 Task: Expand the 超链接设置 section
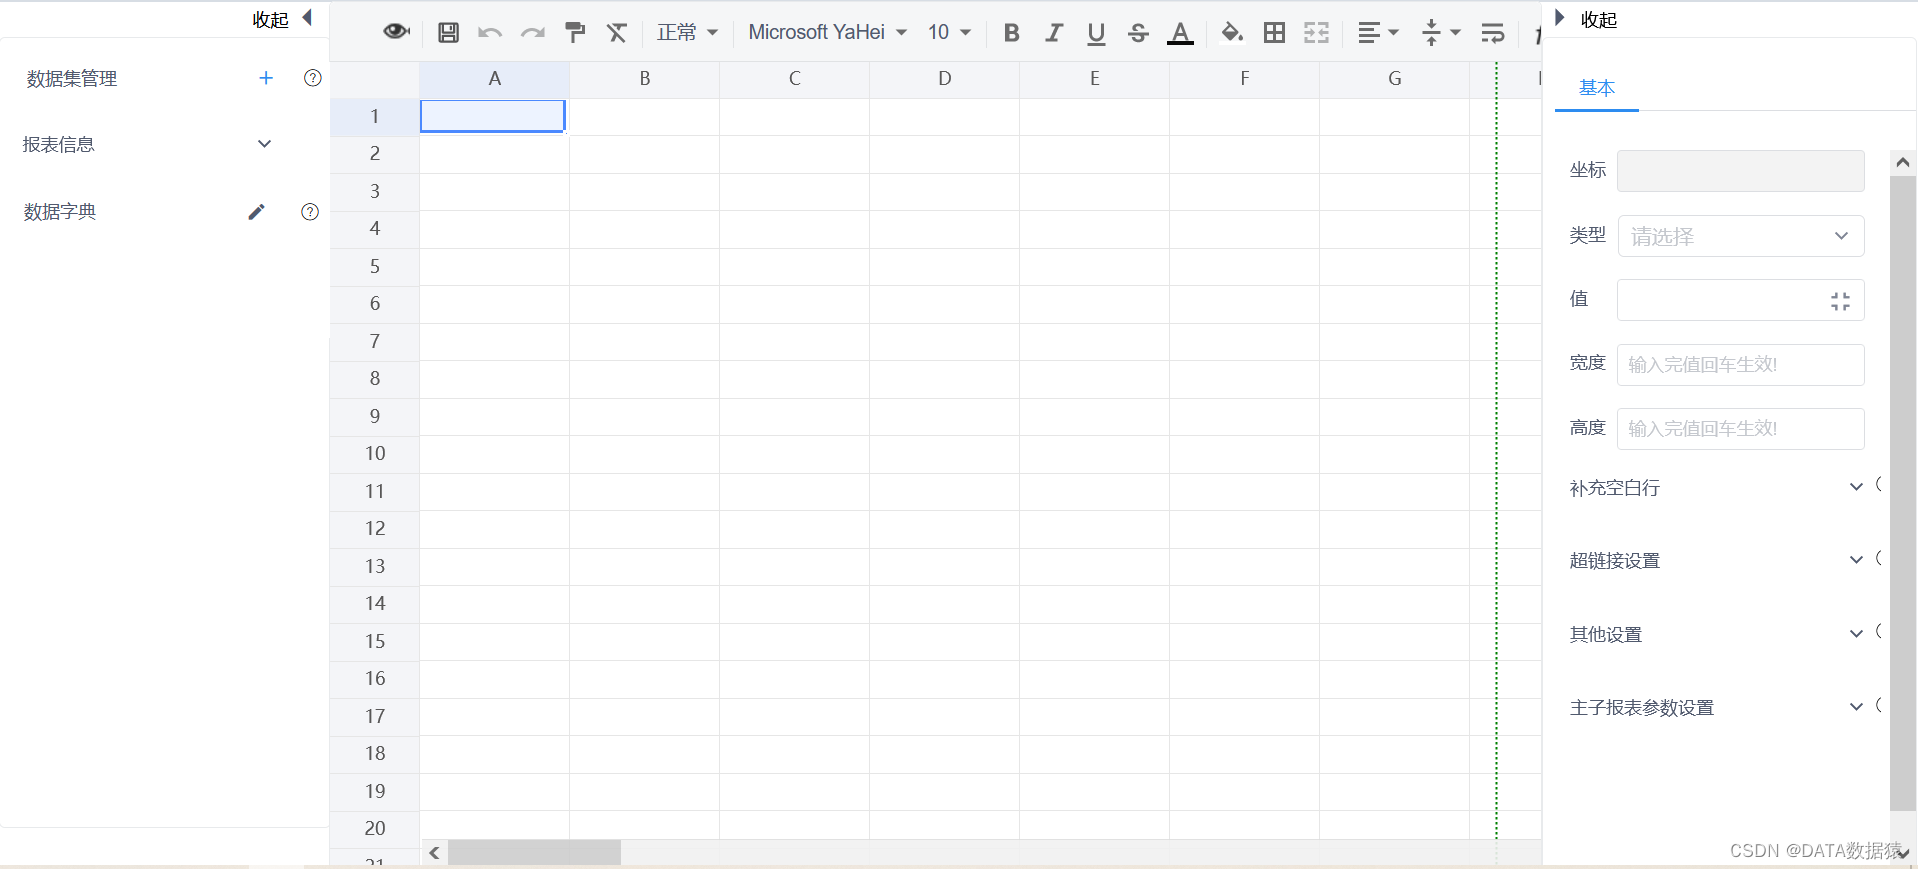(x=1856, y=560)
